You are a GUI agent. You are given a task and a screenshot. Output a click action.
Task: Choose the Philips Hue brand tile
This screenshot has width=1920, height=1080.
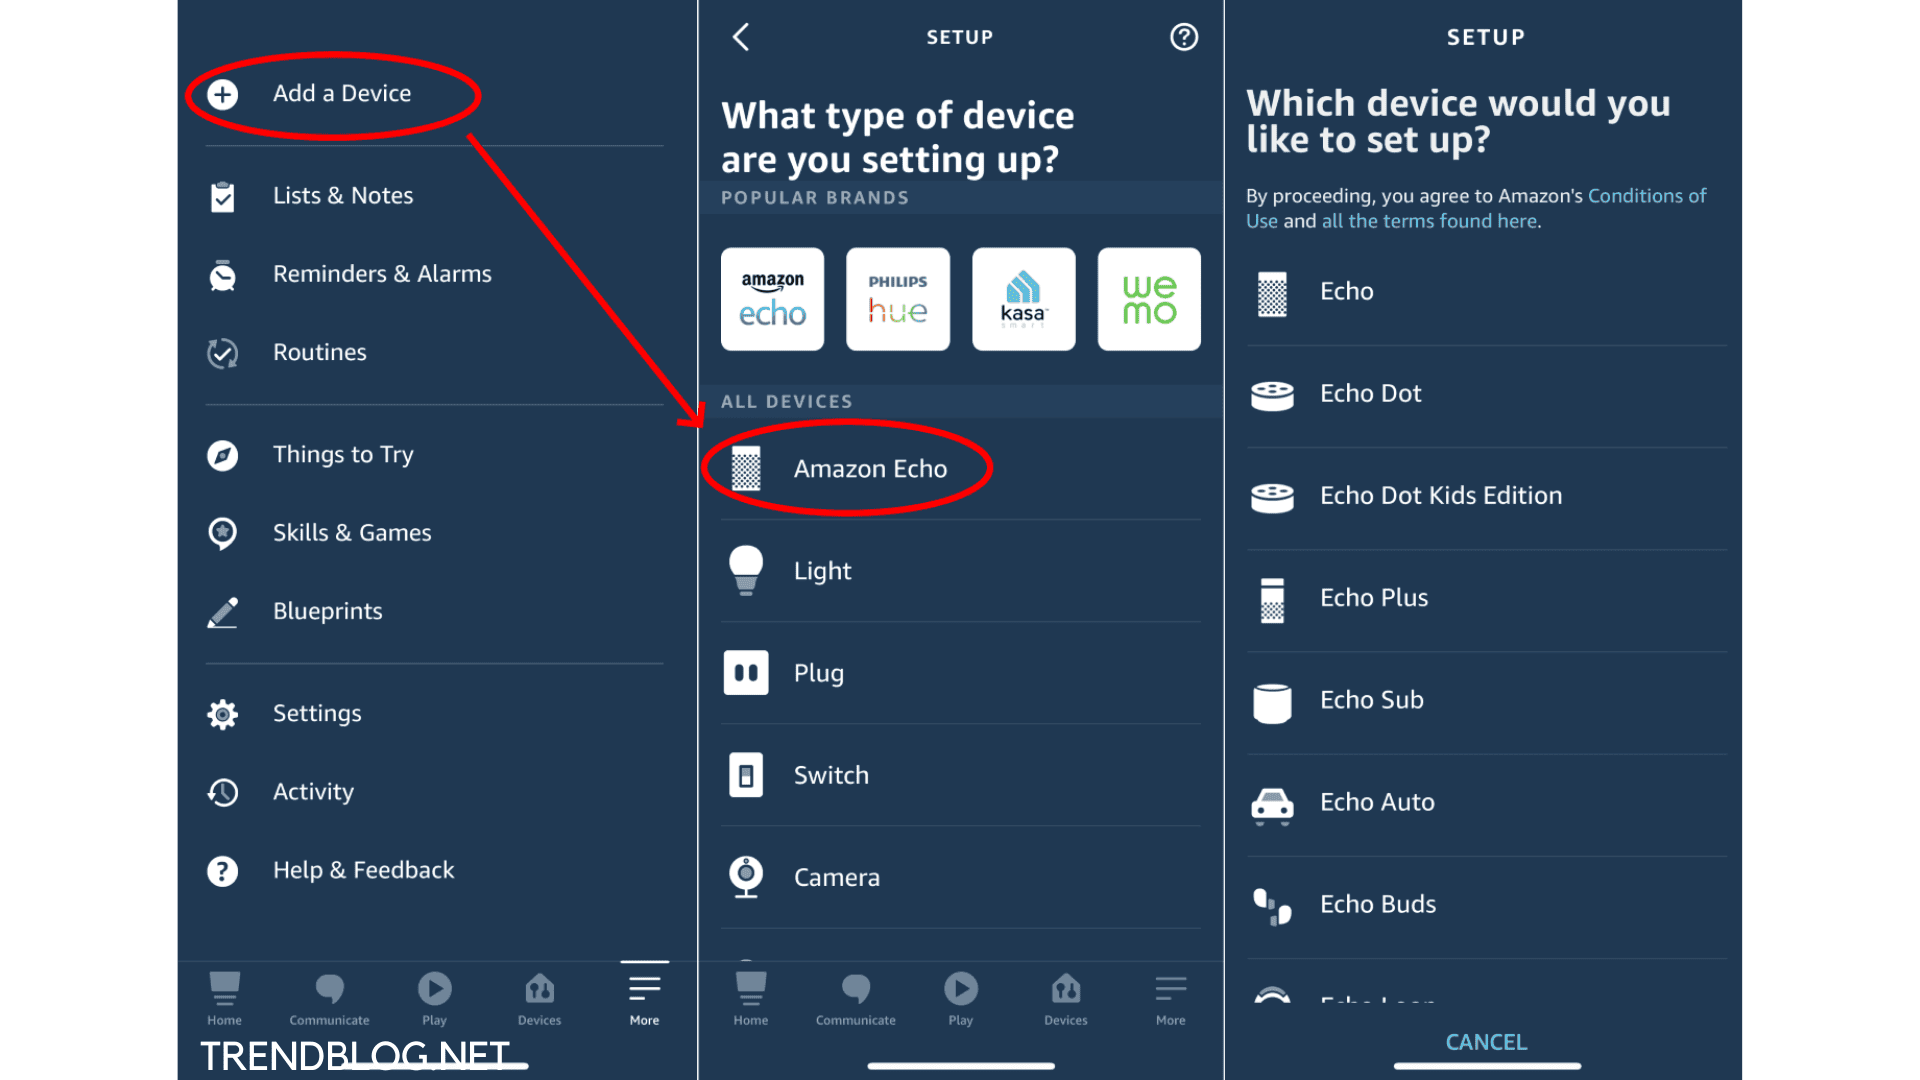(x=898, y=299)
